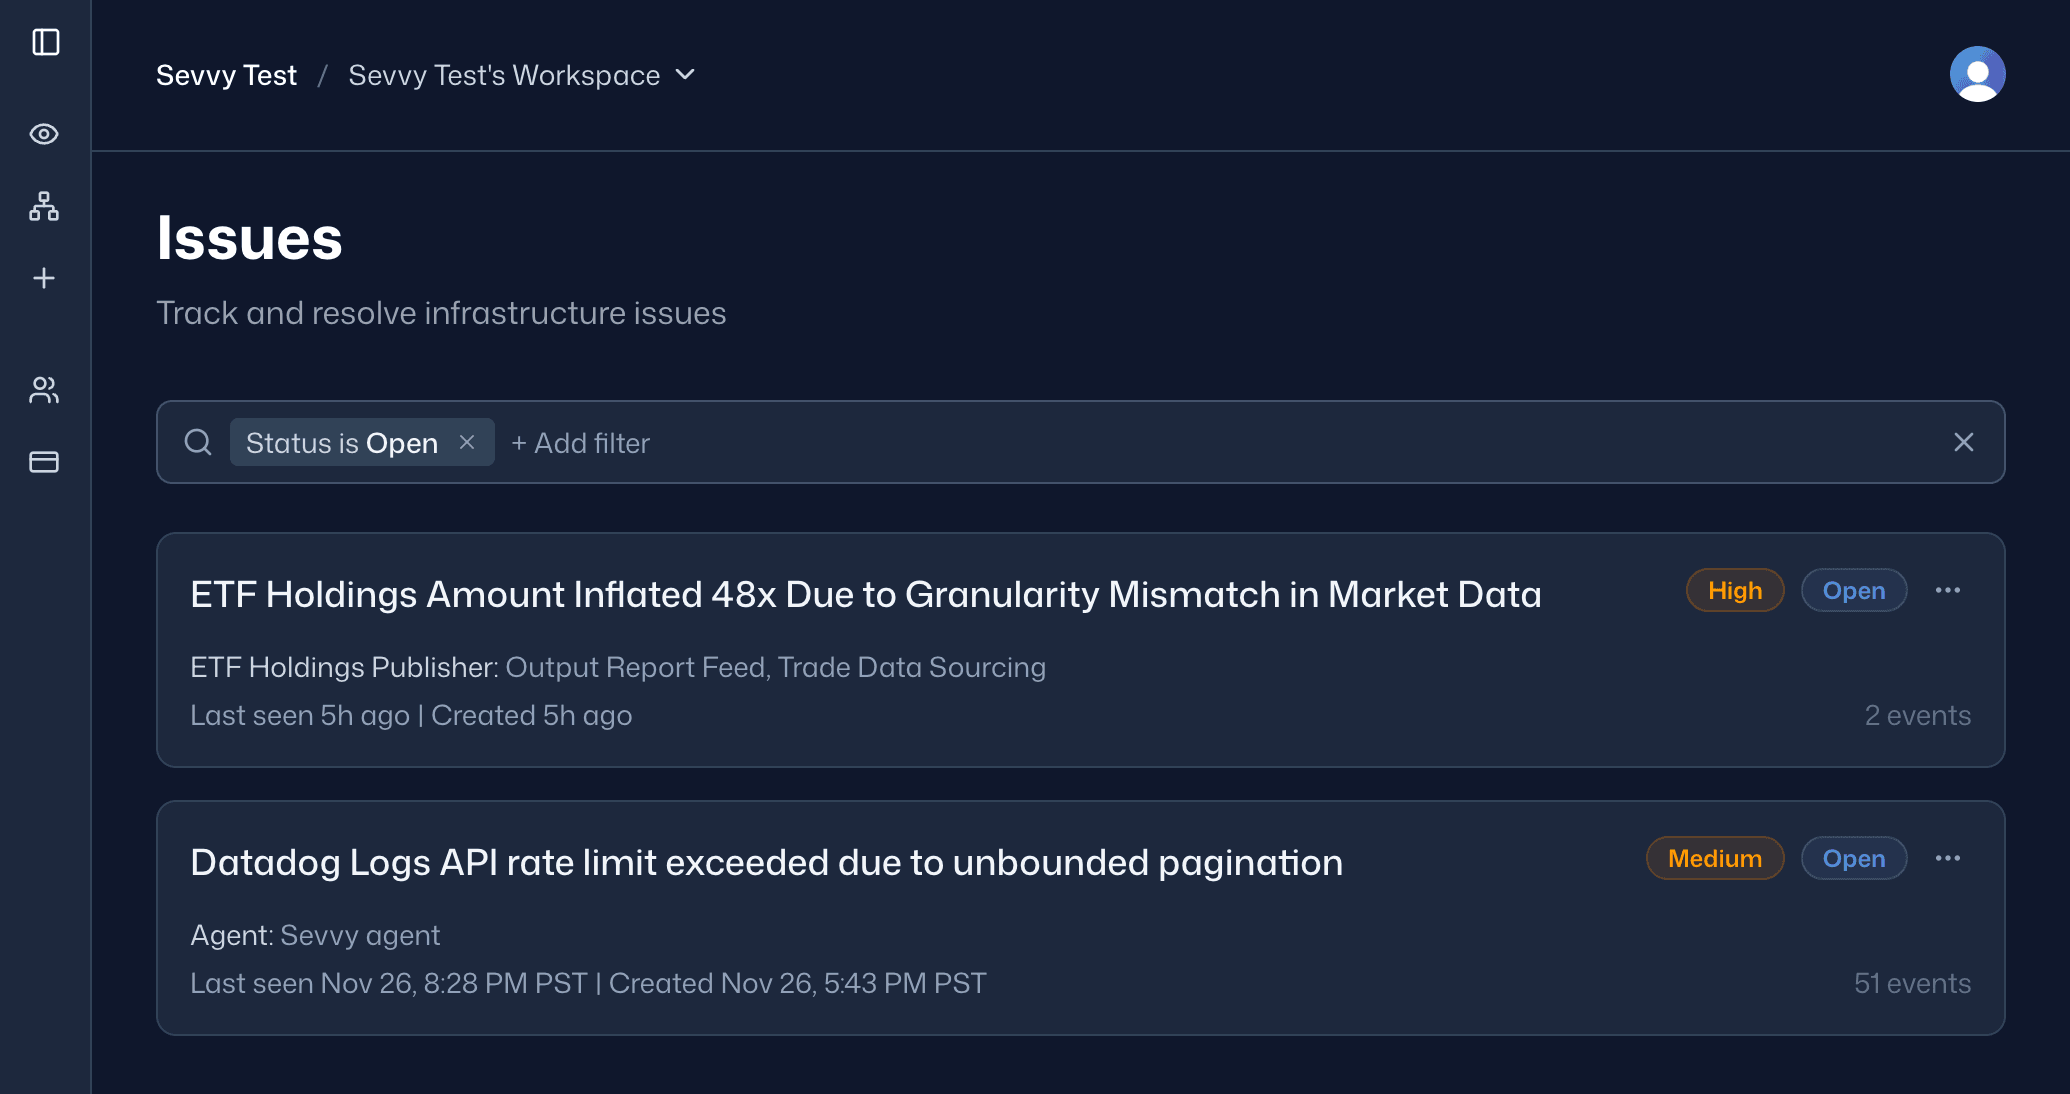Click the Sevvy Test breadcrumb
Viewport: 2070px width, 1094px height.
226,75
